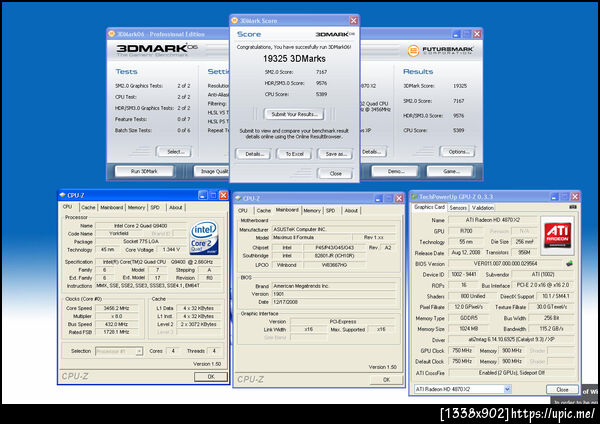Switch to the Sensors tab in GPU-Z
The image size is (600, 424).
[x=458, y=208]
